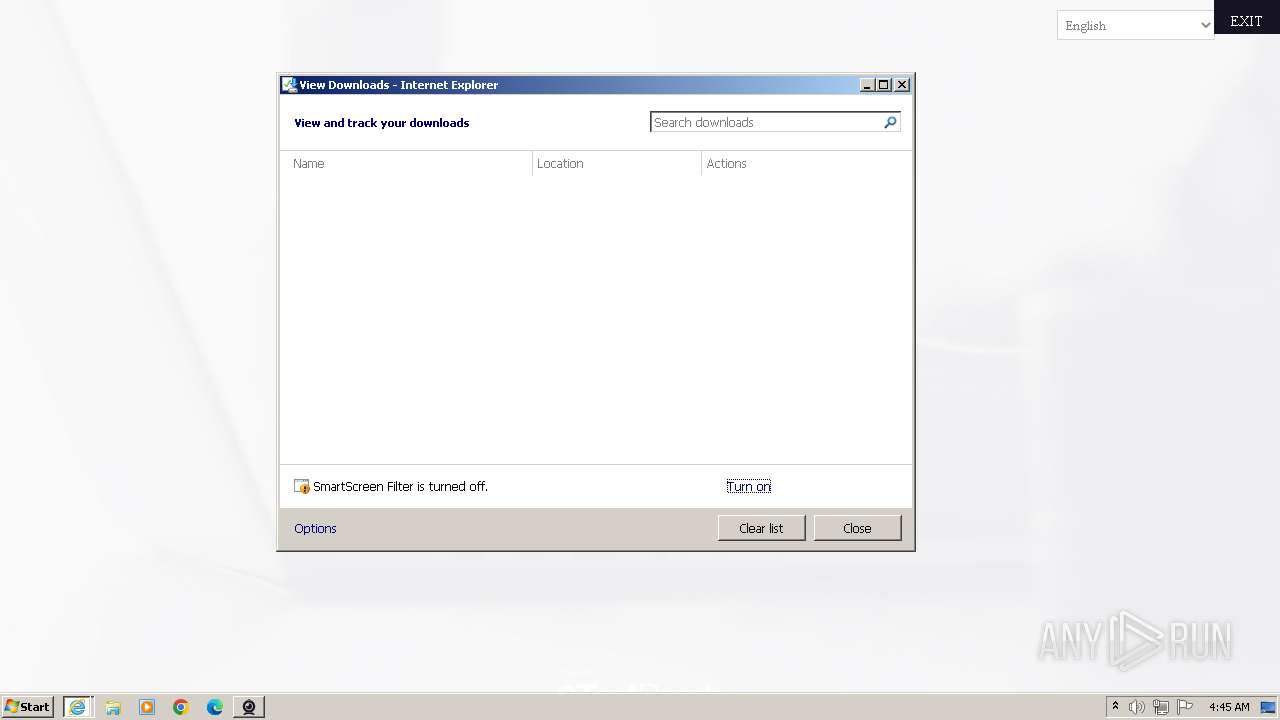Open the English language dropdown
The height and width of the screenshot is (720, 1280).
[1135, 25]
